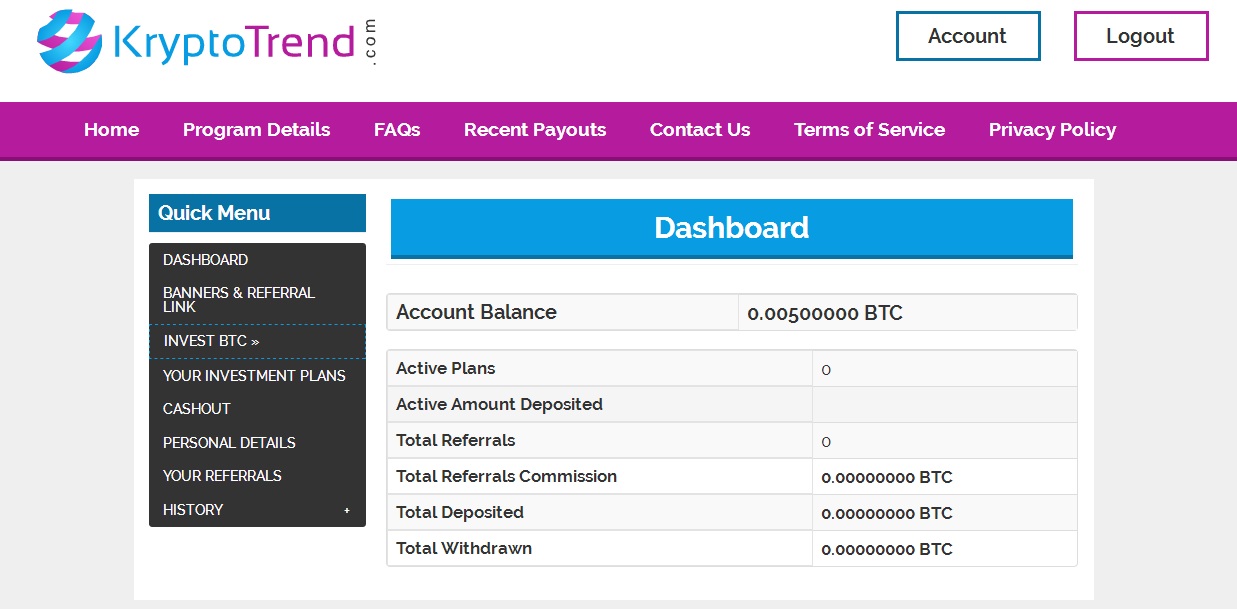The image size is (1237, 609).
Task: Go to Home in navigation bar
Action: [111, 130]
